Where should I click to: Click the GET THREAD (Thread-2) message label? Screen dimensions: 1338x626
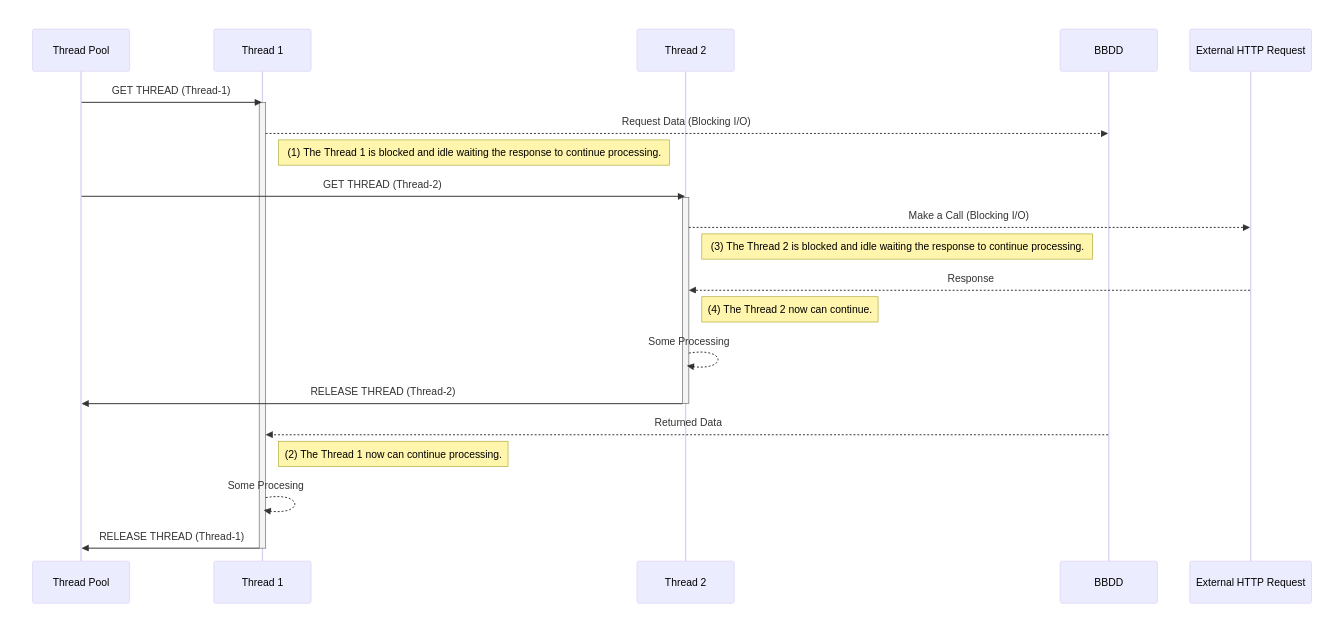pyautogui.click(x=381, y=184)
